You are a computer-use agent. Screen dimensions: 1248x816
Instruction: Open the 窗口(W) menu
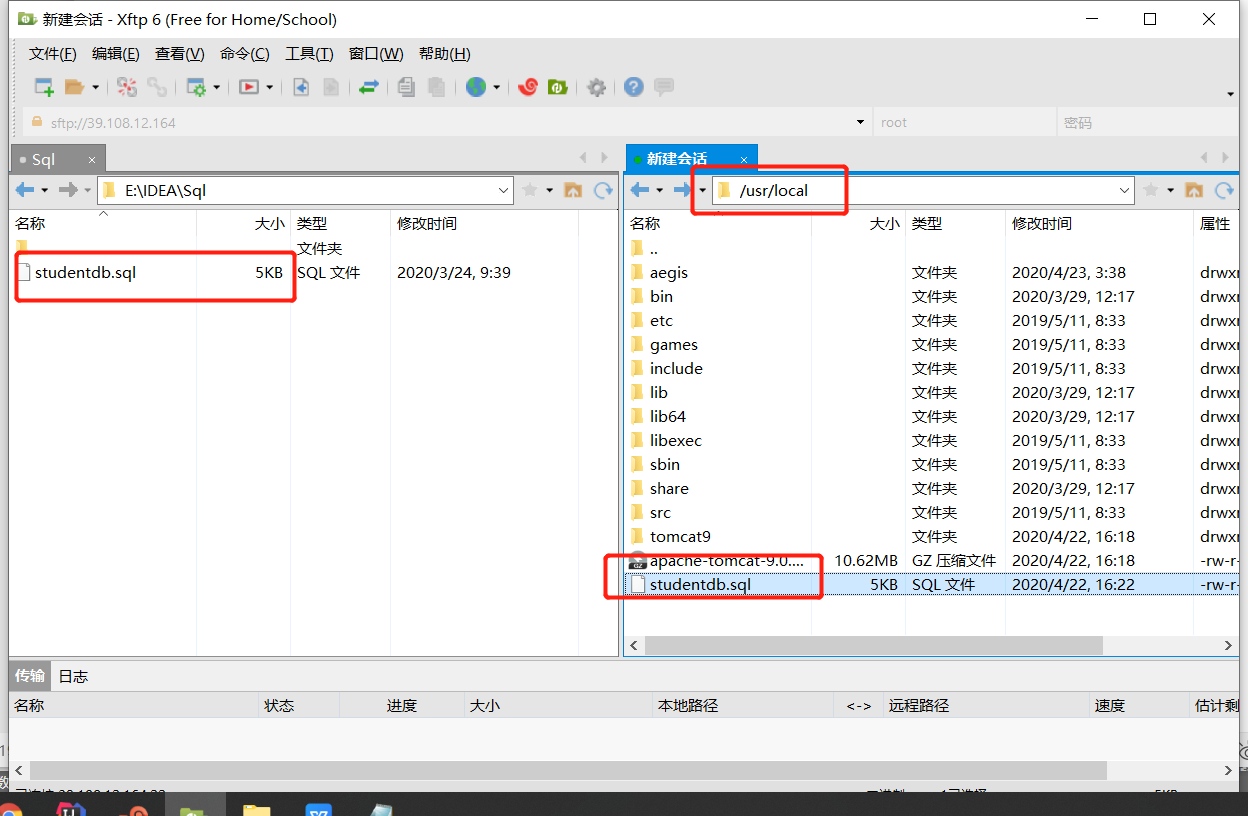click(x=376, y=54)
